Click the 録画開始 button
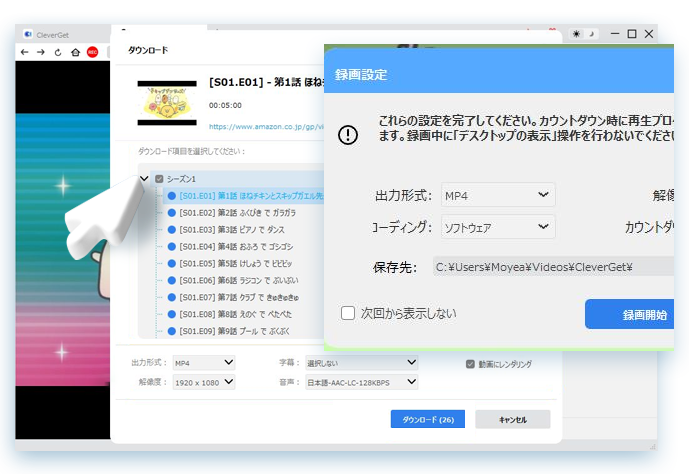Viewport: 689px width, 474px height. click(x=630, y=315)
